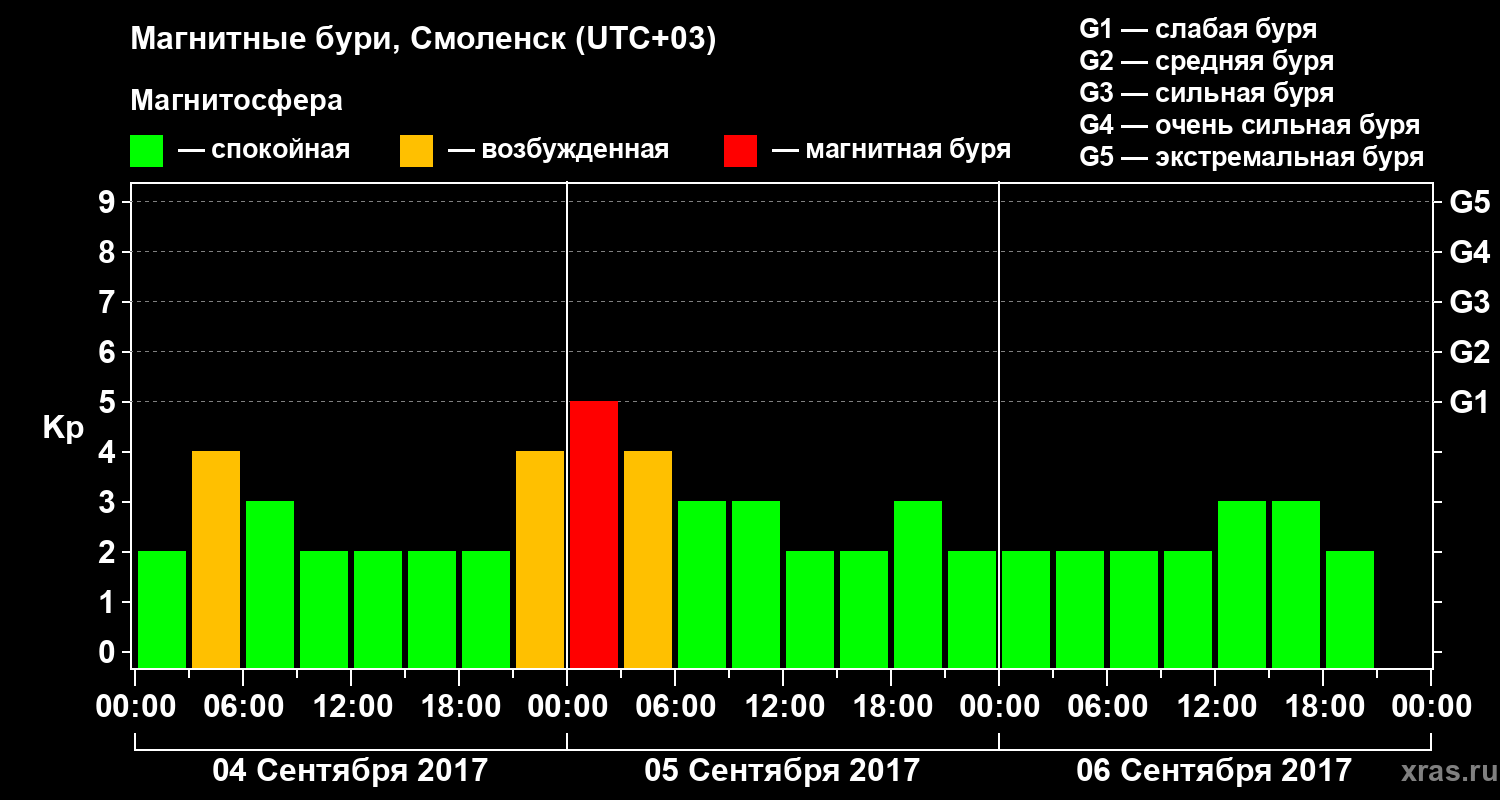Select the orange 03:00–06:00 bar on 04 Сентября

click(216, 559)
